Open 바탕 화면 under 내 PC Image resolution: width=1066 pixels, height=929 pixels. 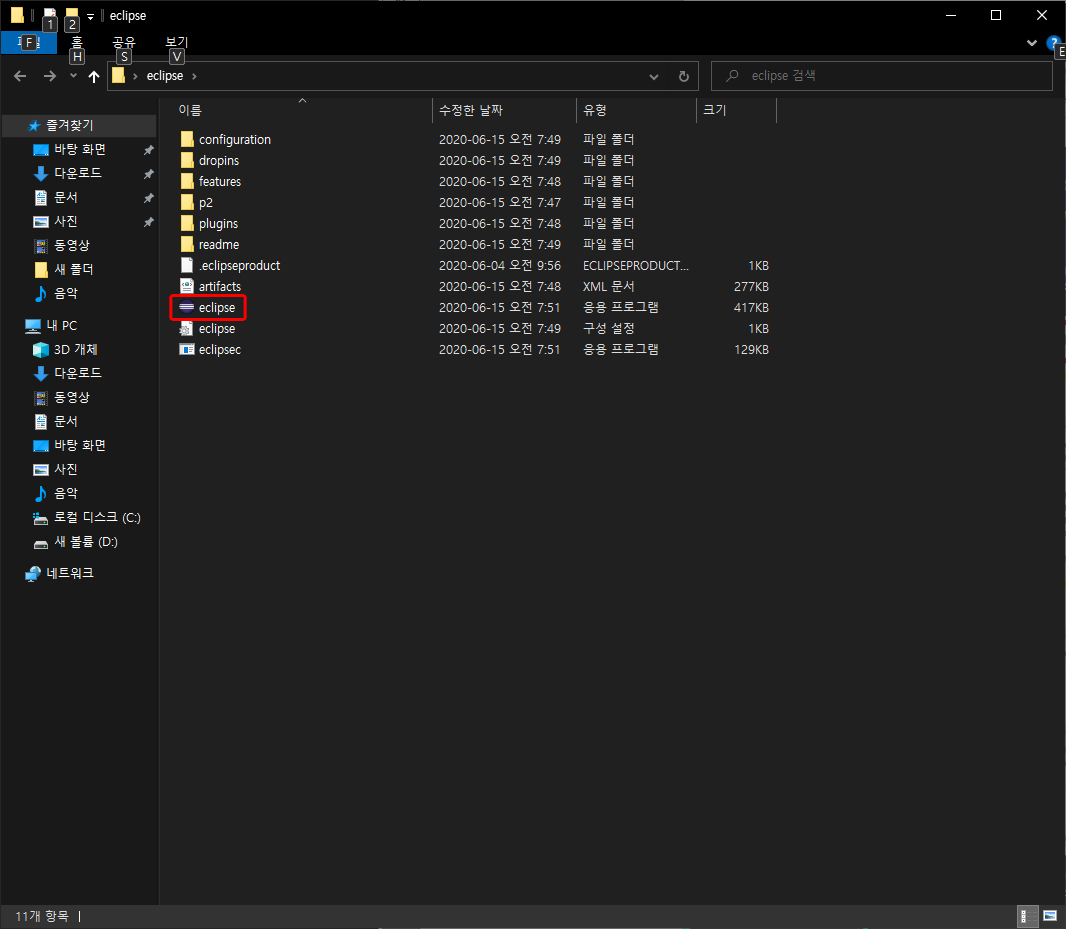pos(69,445)
